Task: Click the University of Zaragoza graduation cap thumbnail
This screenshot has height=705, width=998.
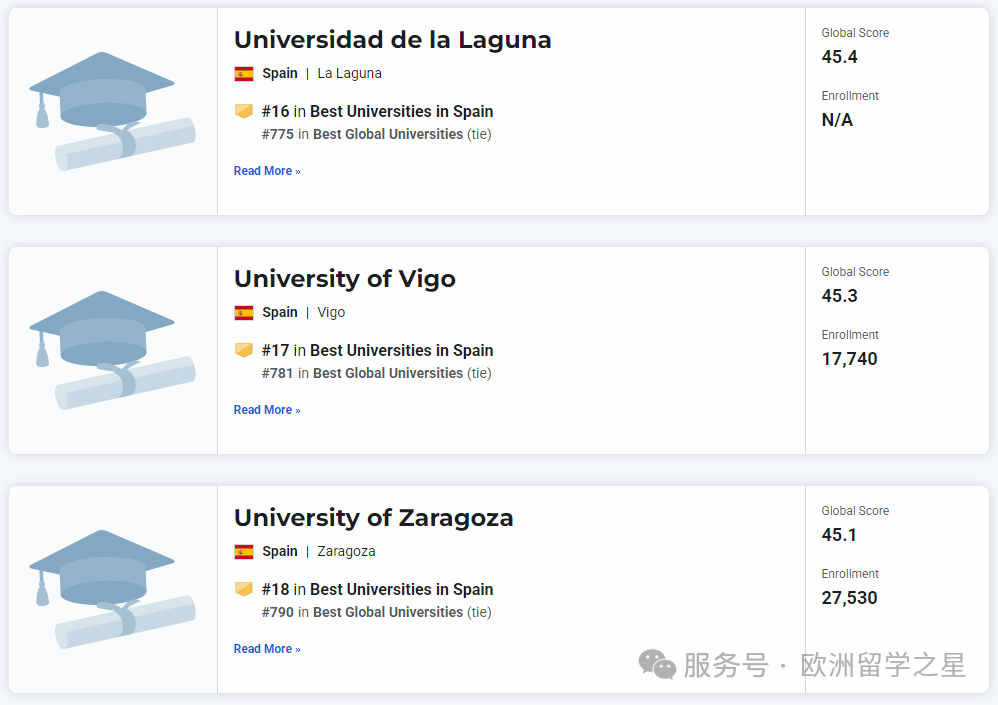Action: pos(112,589)
